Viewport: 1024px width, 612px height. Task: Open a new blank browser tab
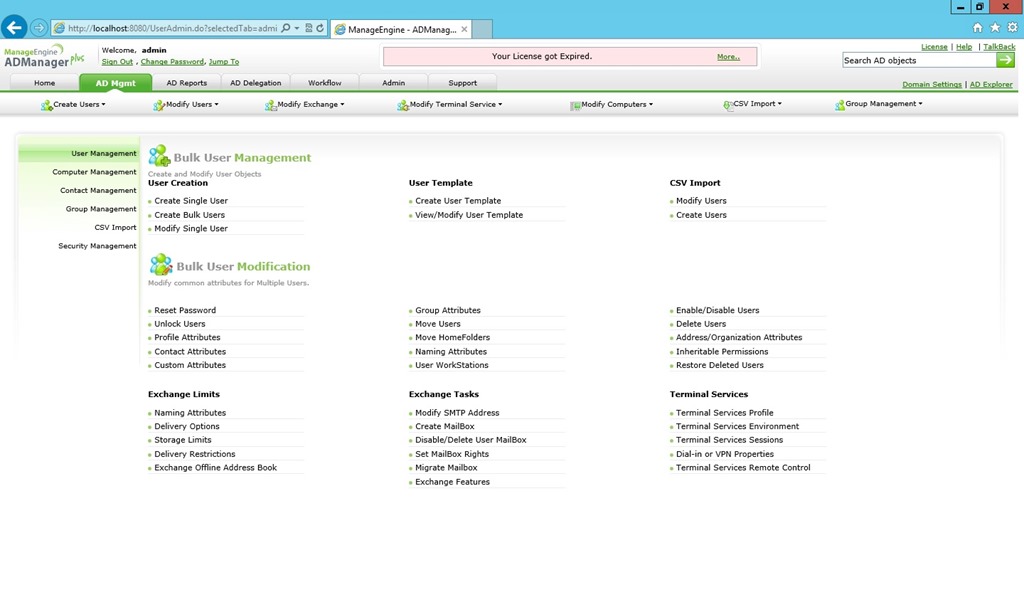coord(482,29)
